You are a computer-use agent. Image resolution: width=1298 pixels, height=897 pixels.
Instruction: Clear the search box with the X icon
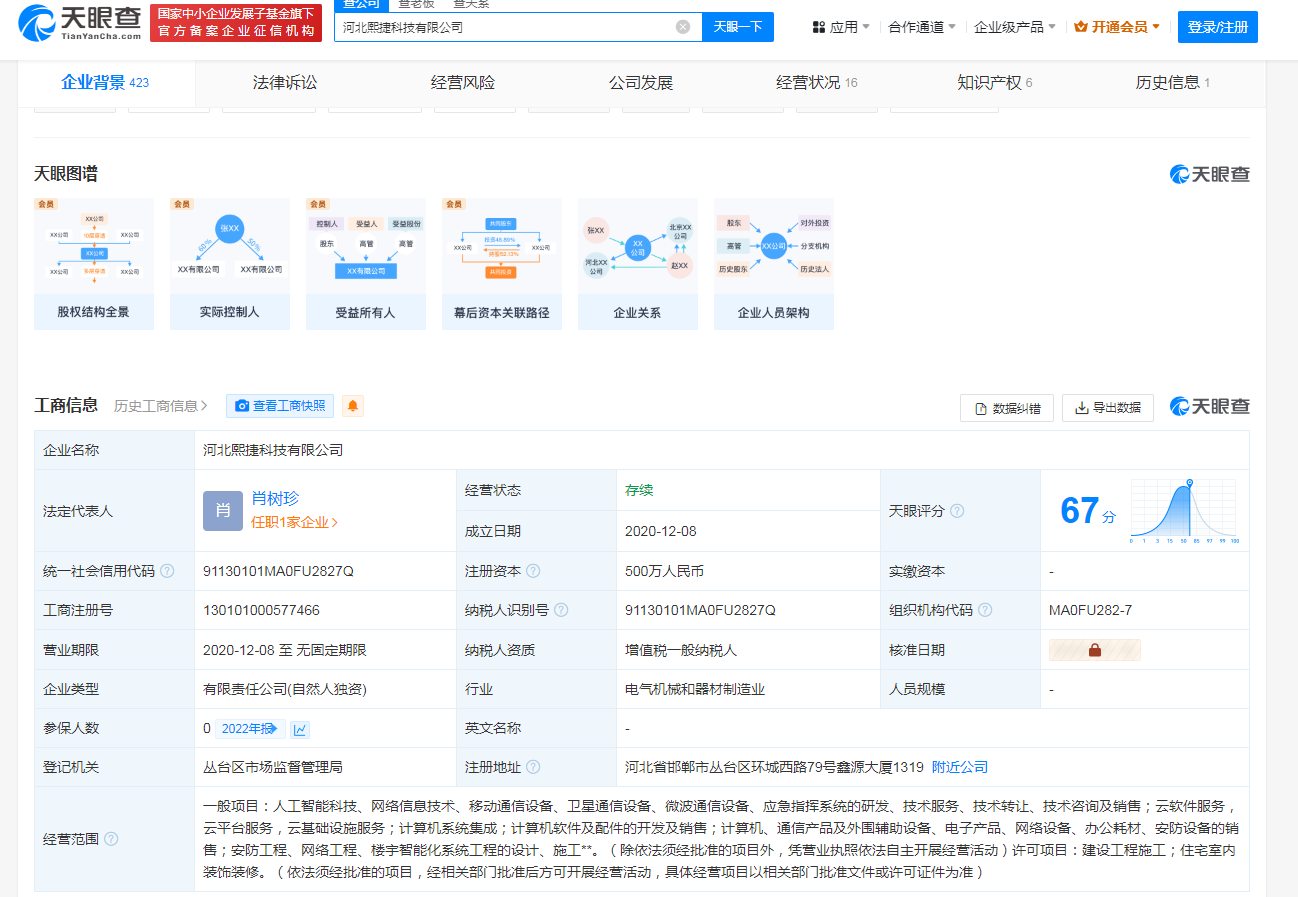683,27
